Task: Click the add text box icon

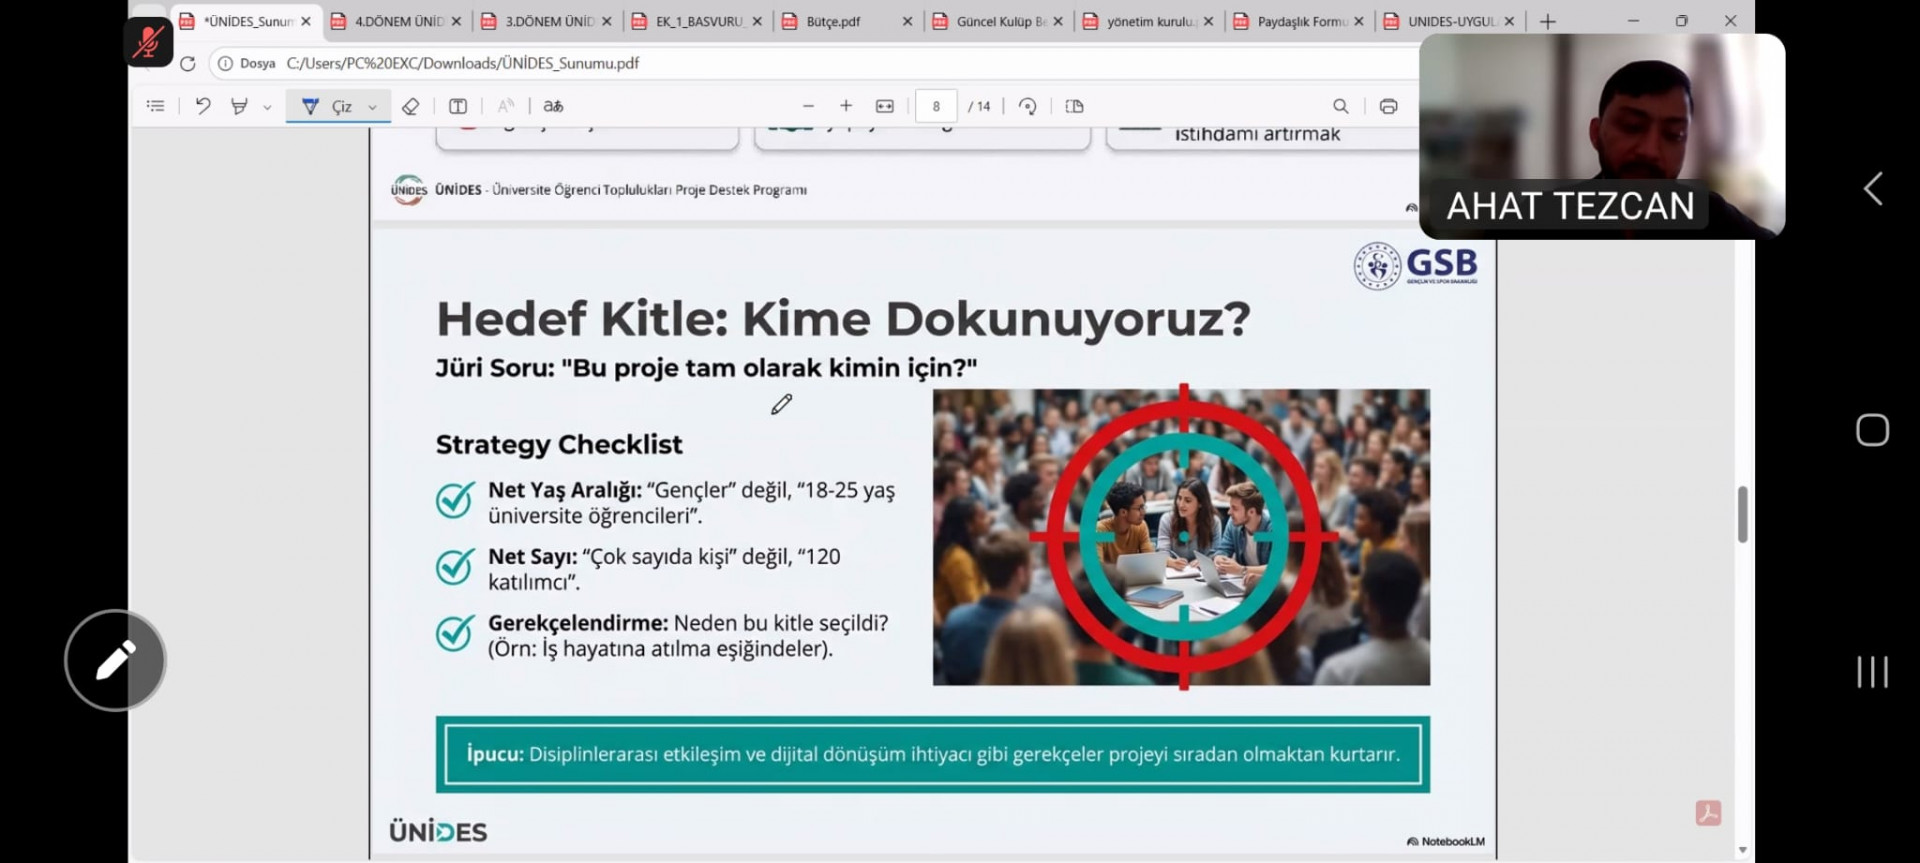Action: (458, 106)
